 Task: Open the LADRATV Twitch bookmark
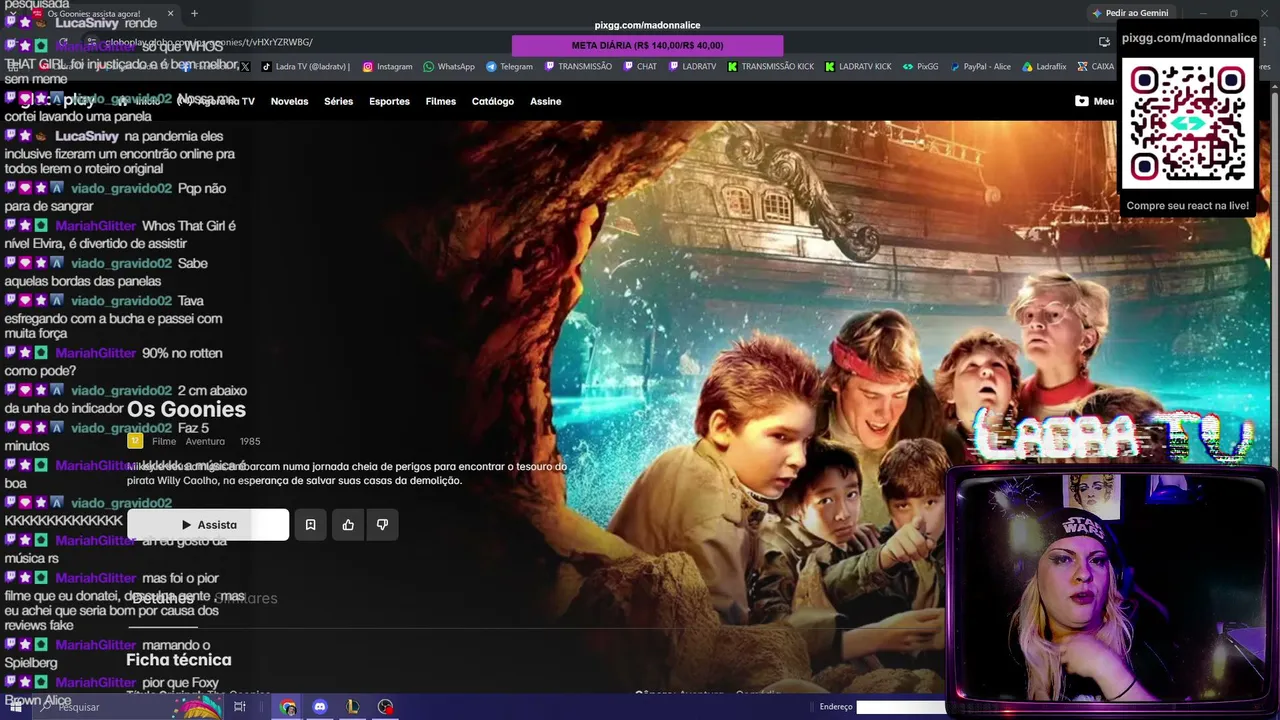point(692,67)
